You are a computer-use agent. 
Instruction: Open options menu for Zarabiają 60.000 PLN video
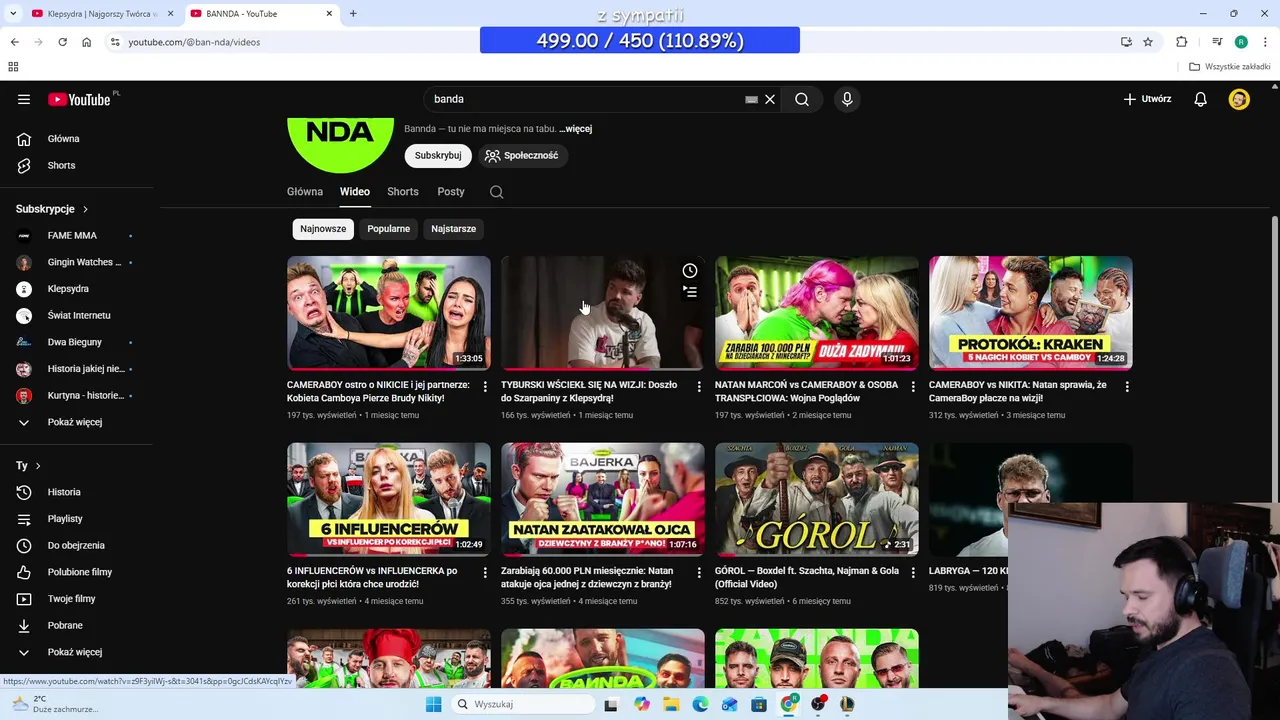point(699,572)
